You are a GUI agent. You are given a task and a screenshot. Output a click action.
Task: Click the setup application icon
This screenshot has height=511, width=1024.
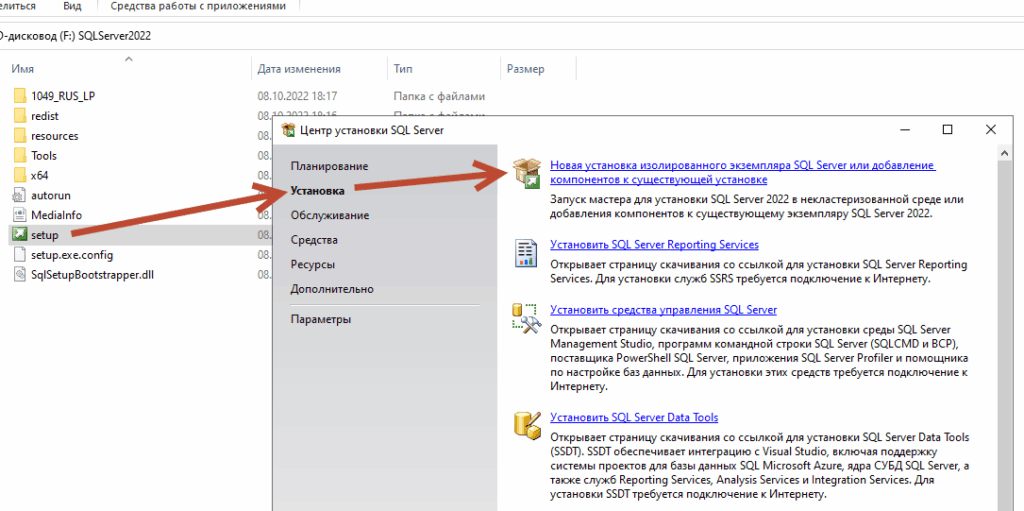tap(20, 235)
